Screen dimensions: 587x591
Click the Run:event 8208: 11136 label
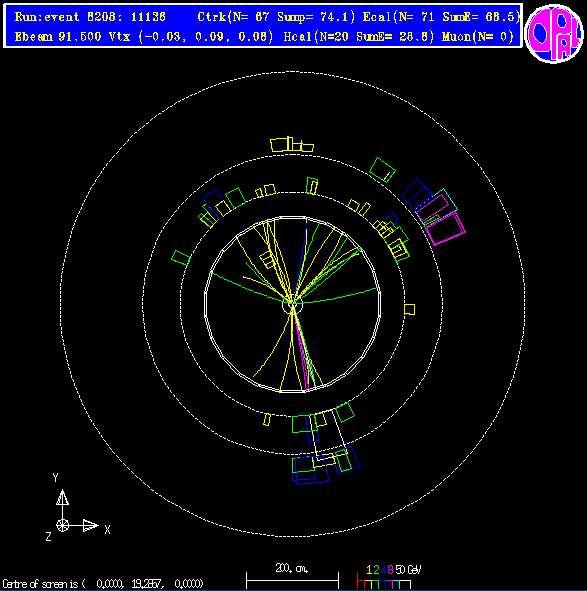click(90, 17)
